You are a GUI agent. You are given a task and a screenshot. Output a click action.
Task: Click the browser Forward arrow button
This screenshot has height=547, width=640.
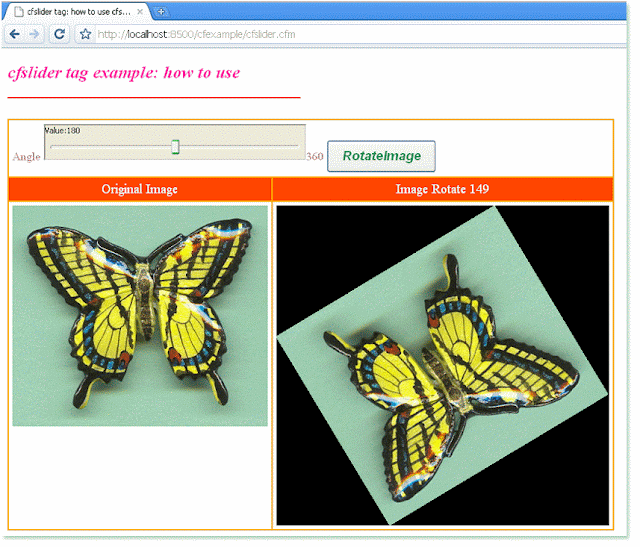[x=35, y=34]
